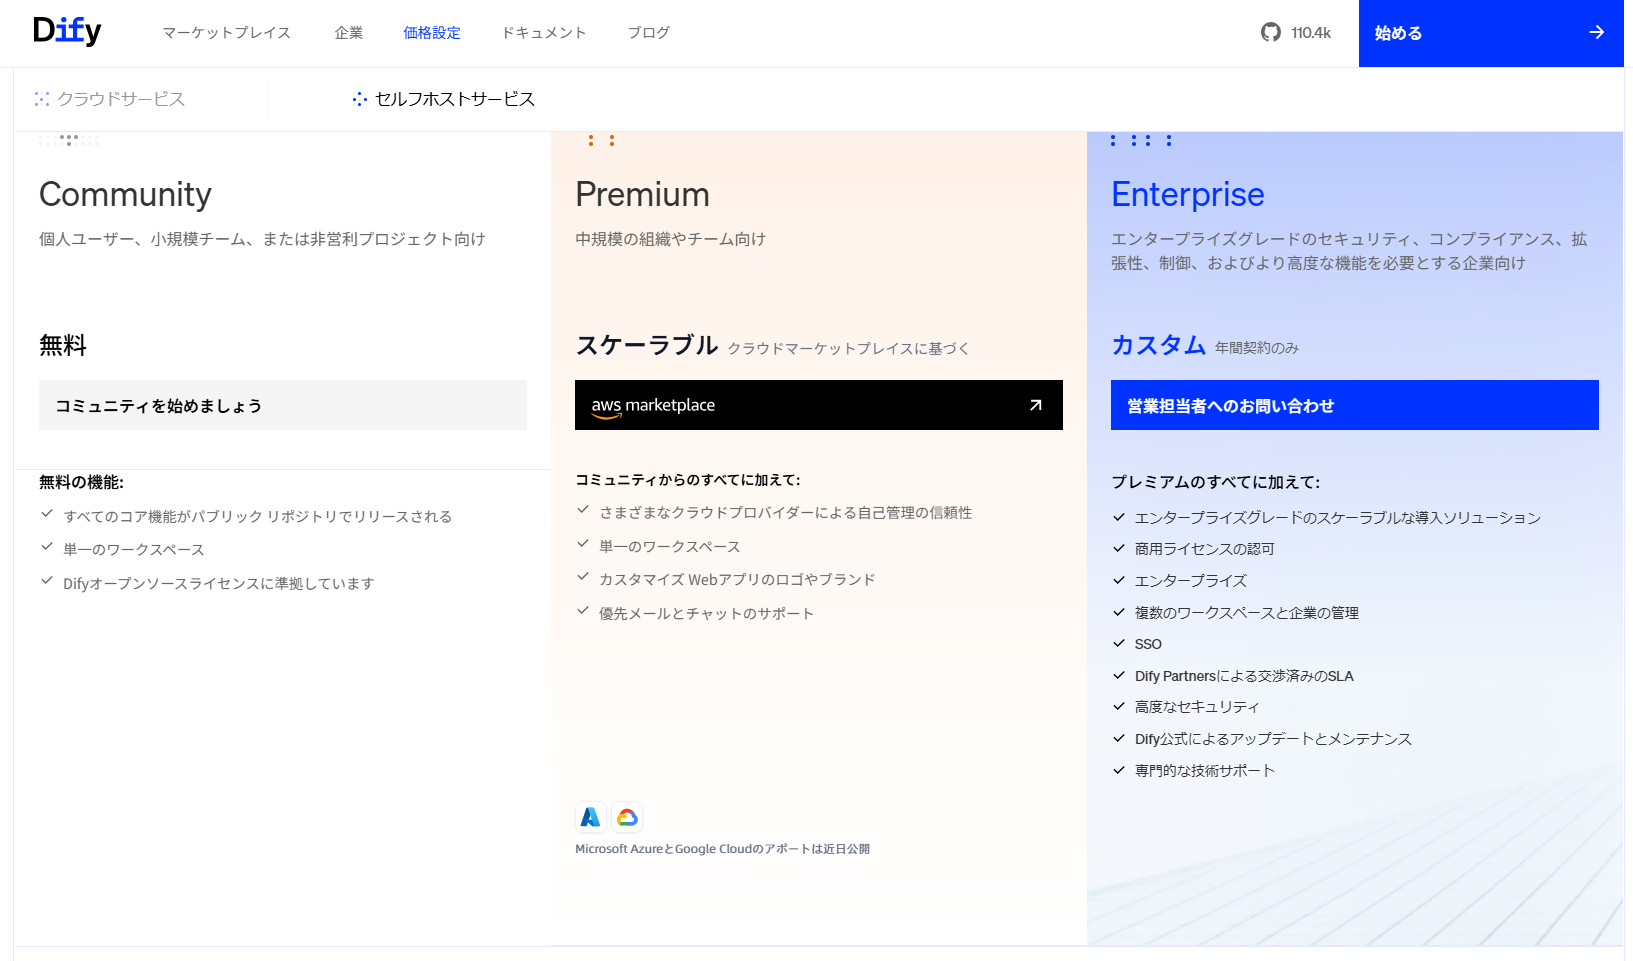Click the カスタム price label
Screen dimensions: 1633x961
click(x=1159, y=345)
